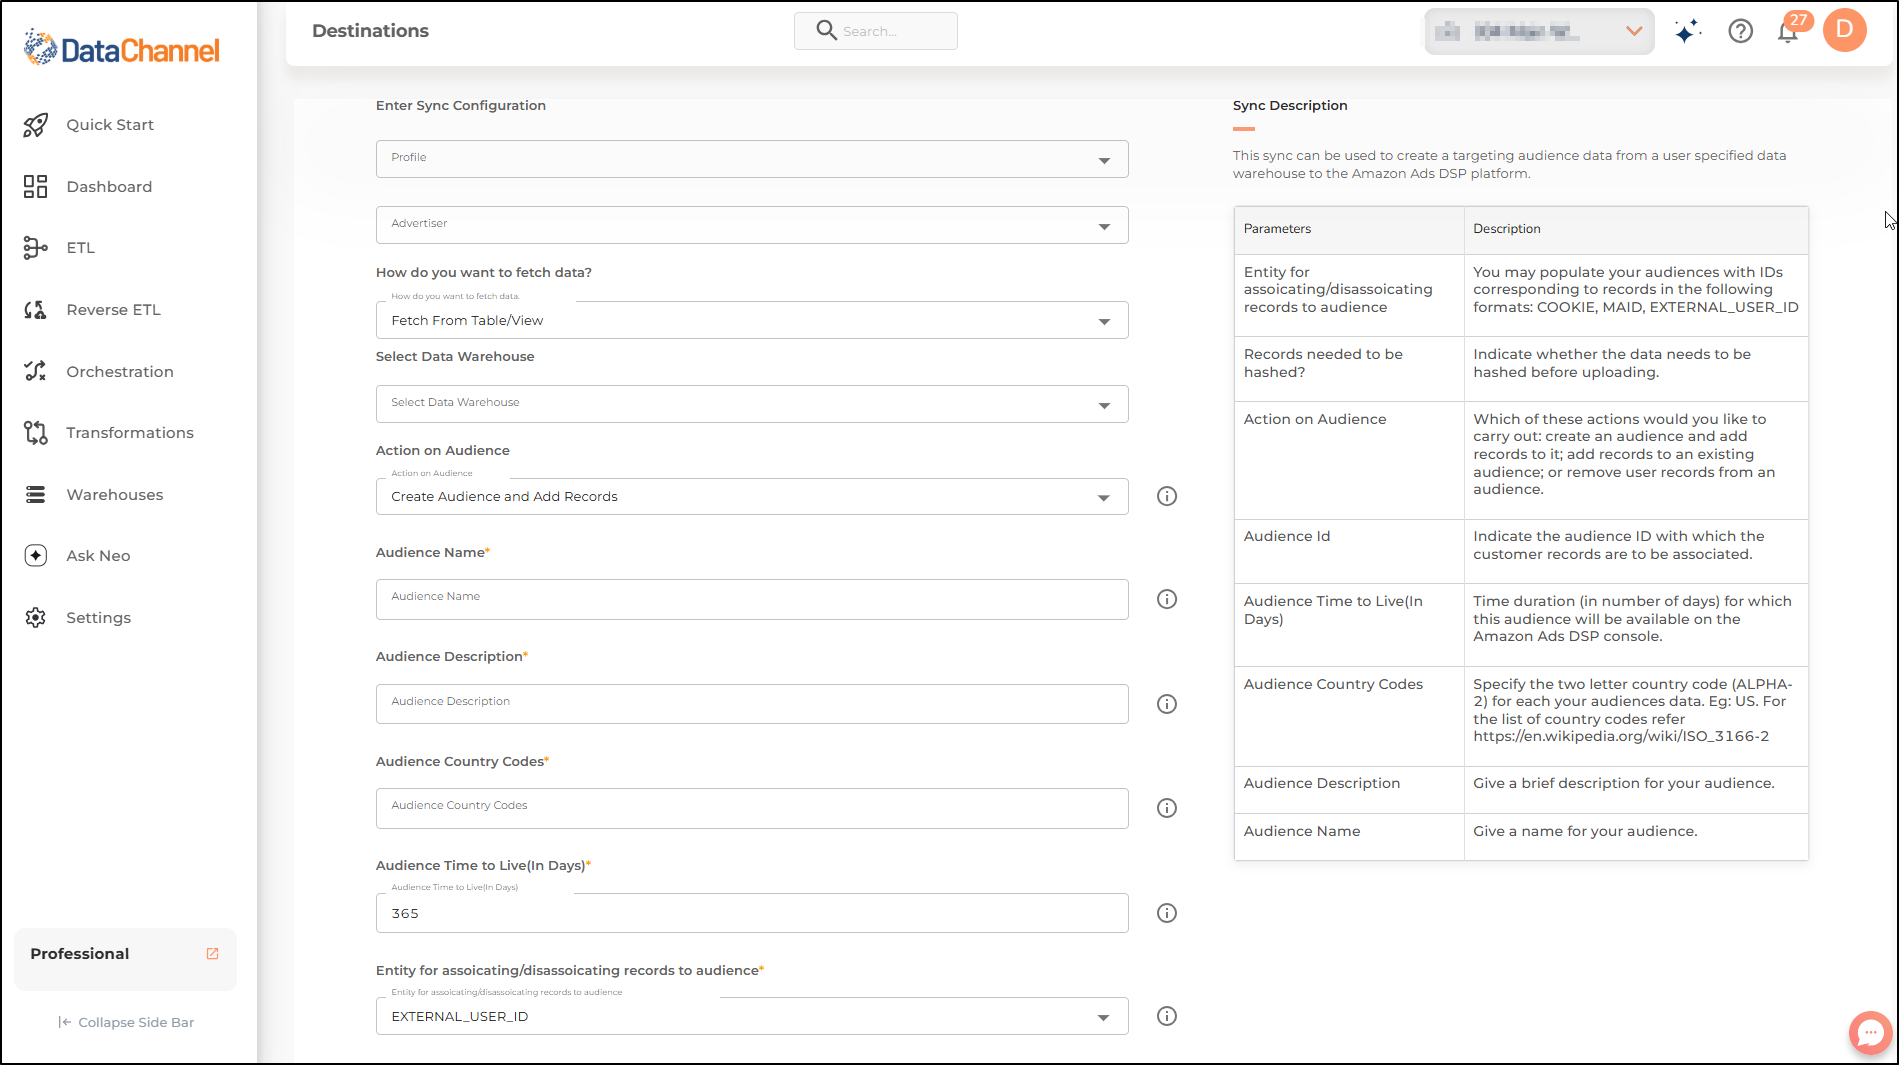
Task: Click 'Give a name for your audience.' cell
Action: point(1636,837)
